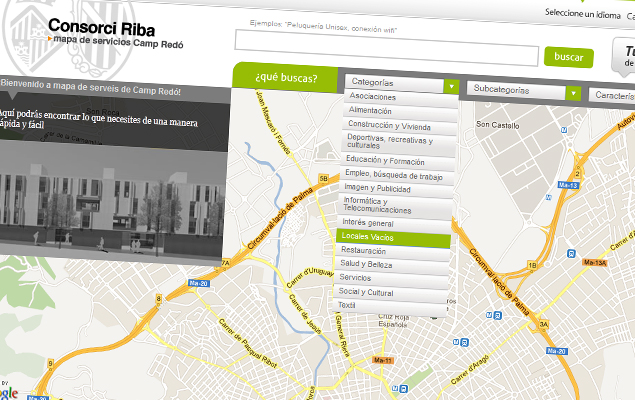Choose Asociaciones from category list
This screenshot has width=635, height=400.
click(x=401, y=98)
